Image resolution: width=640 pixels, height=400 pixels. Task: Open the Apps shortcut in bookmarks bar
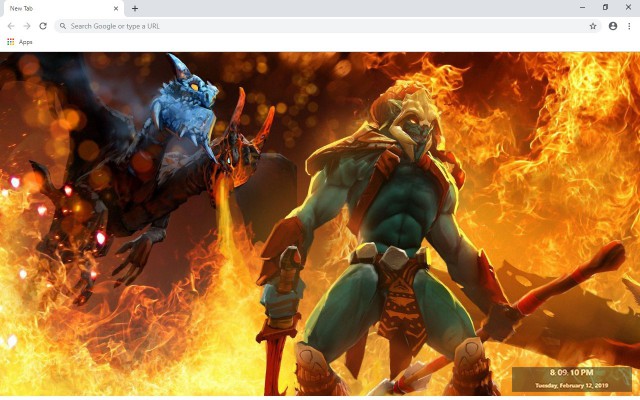(20, 42)
